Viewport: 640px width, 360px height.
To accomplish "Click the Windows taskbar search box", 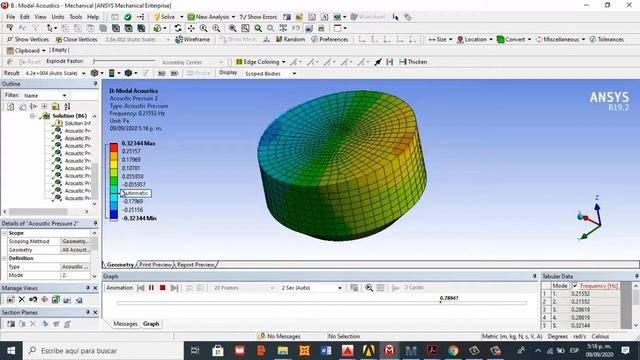I will click(103, 351).
